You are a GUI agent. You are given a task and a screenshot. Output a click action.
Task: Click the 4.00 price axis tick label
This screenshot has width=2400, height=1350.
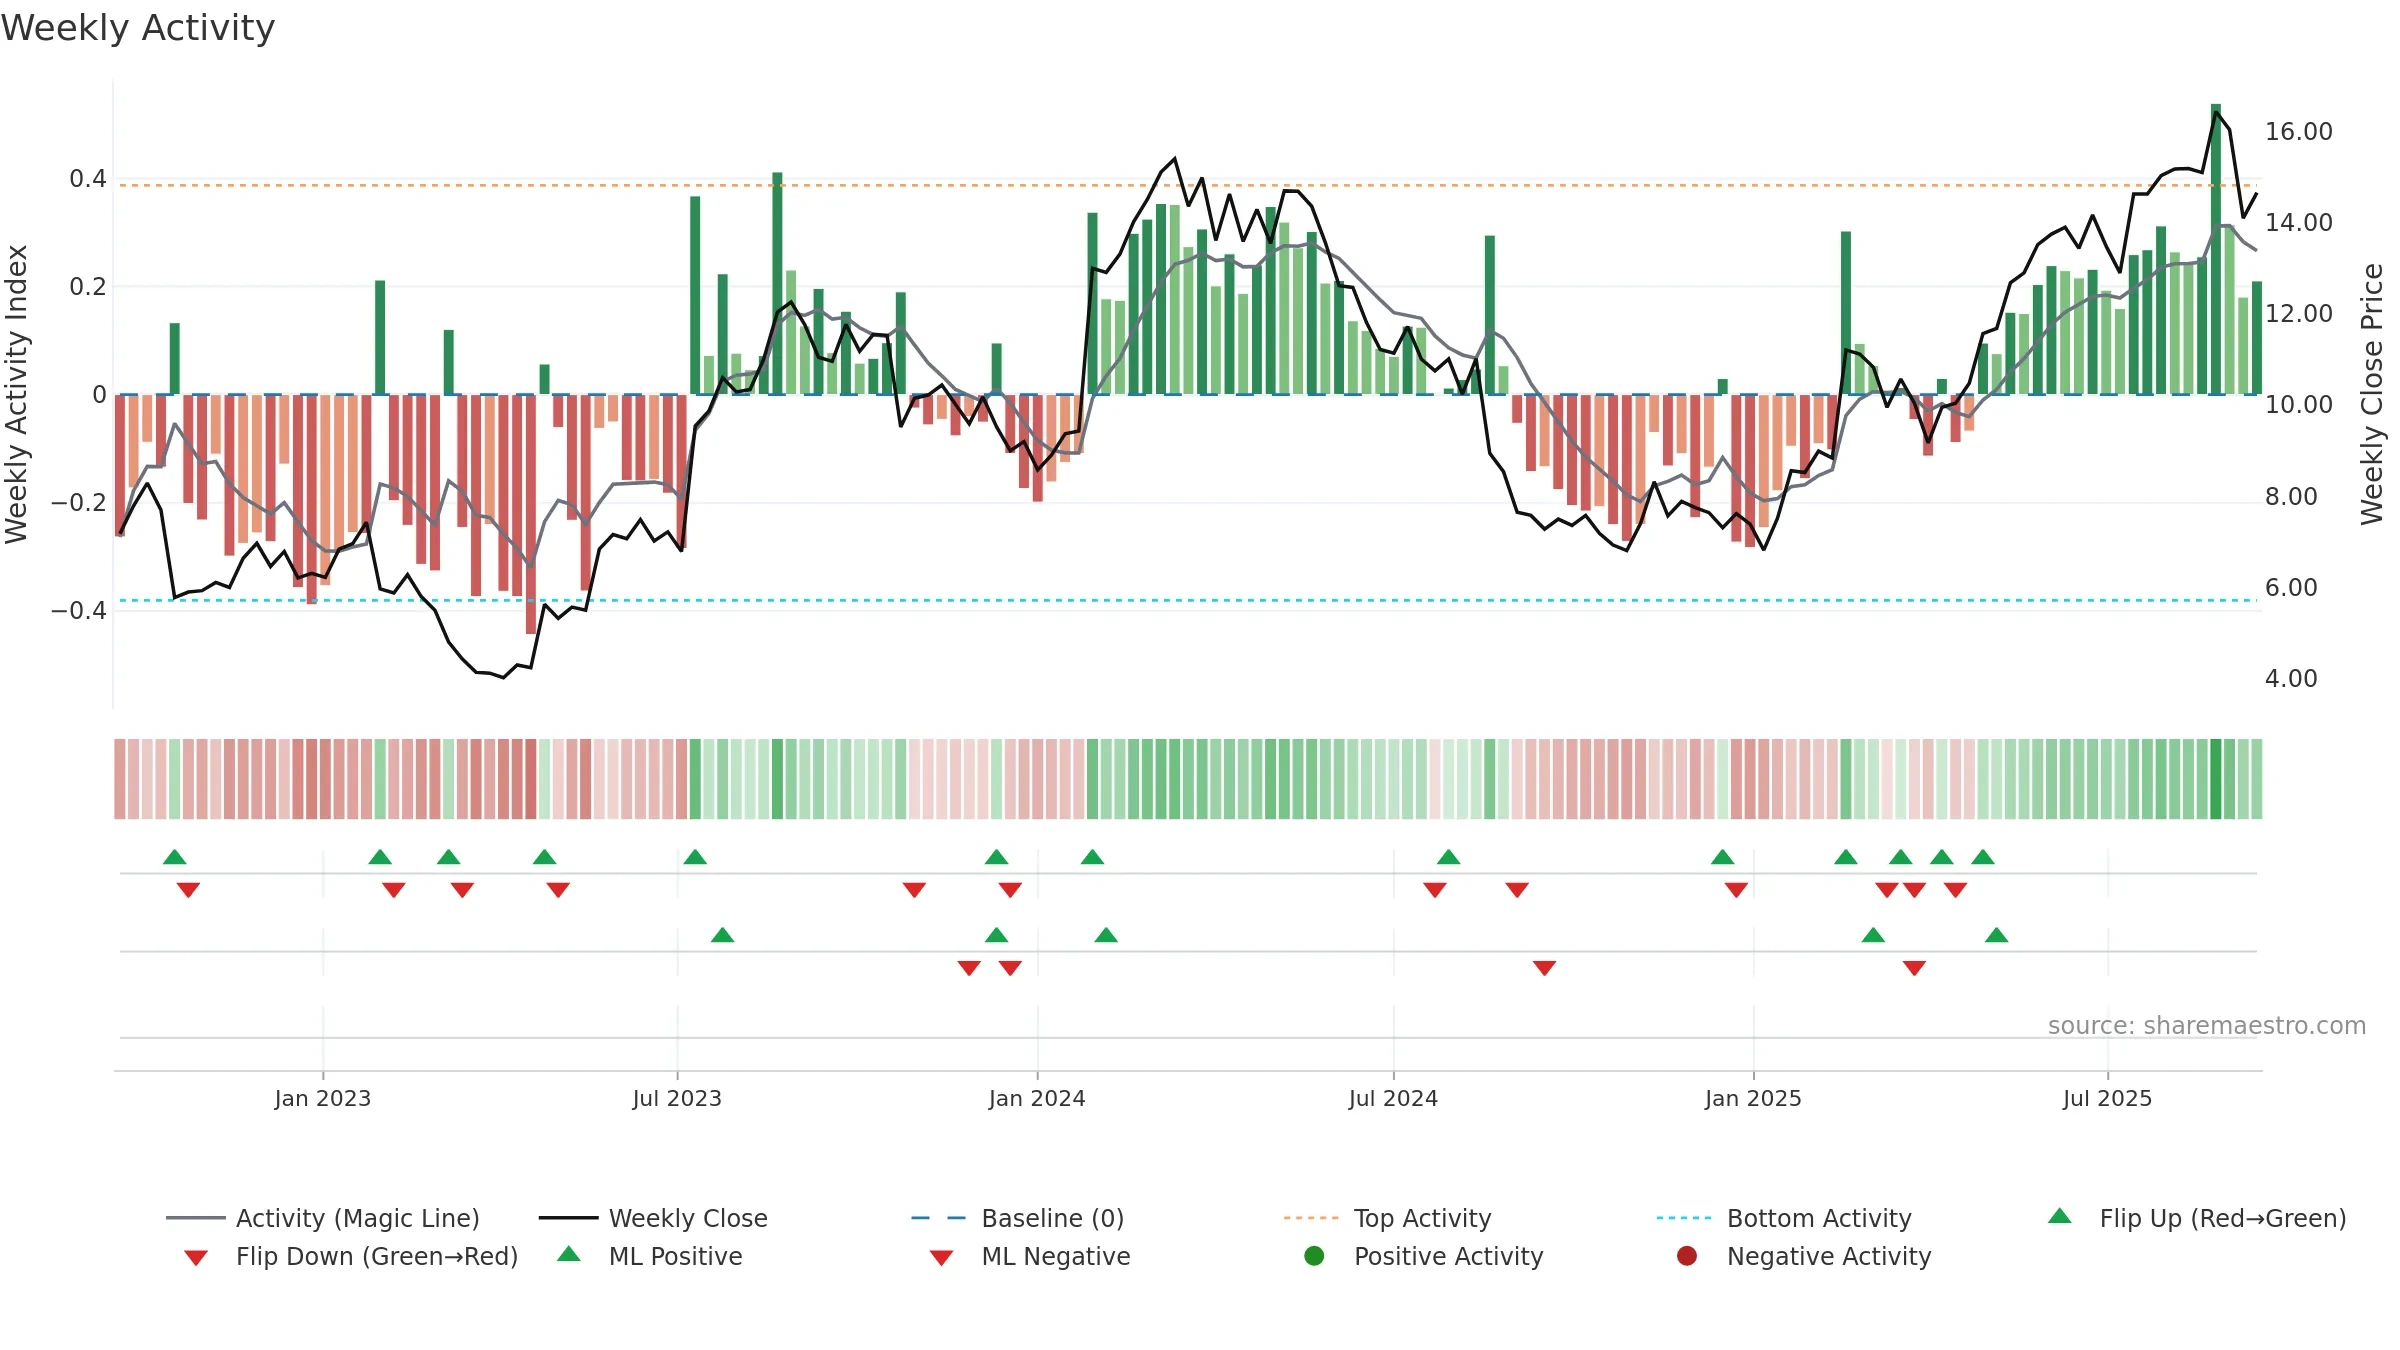2291,678
